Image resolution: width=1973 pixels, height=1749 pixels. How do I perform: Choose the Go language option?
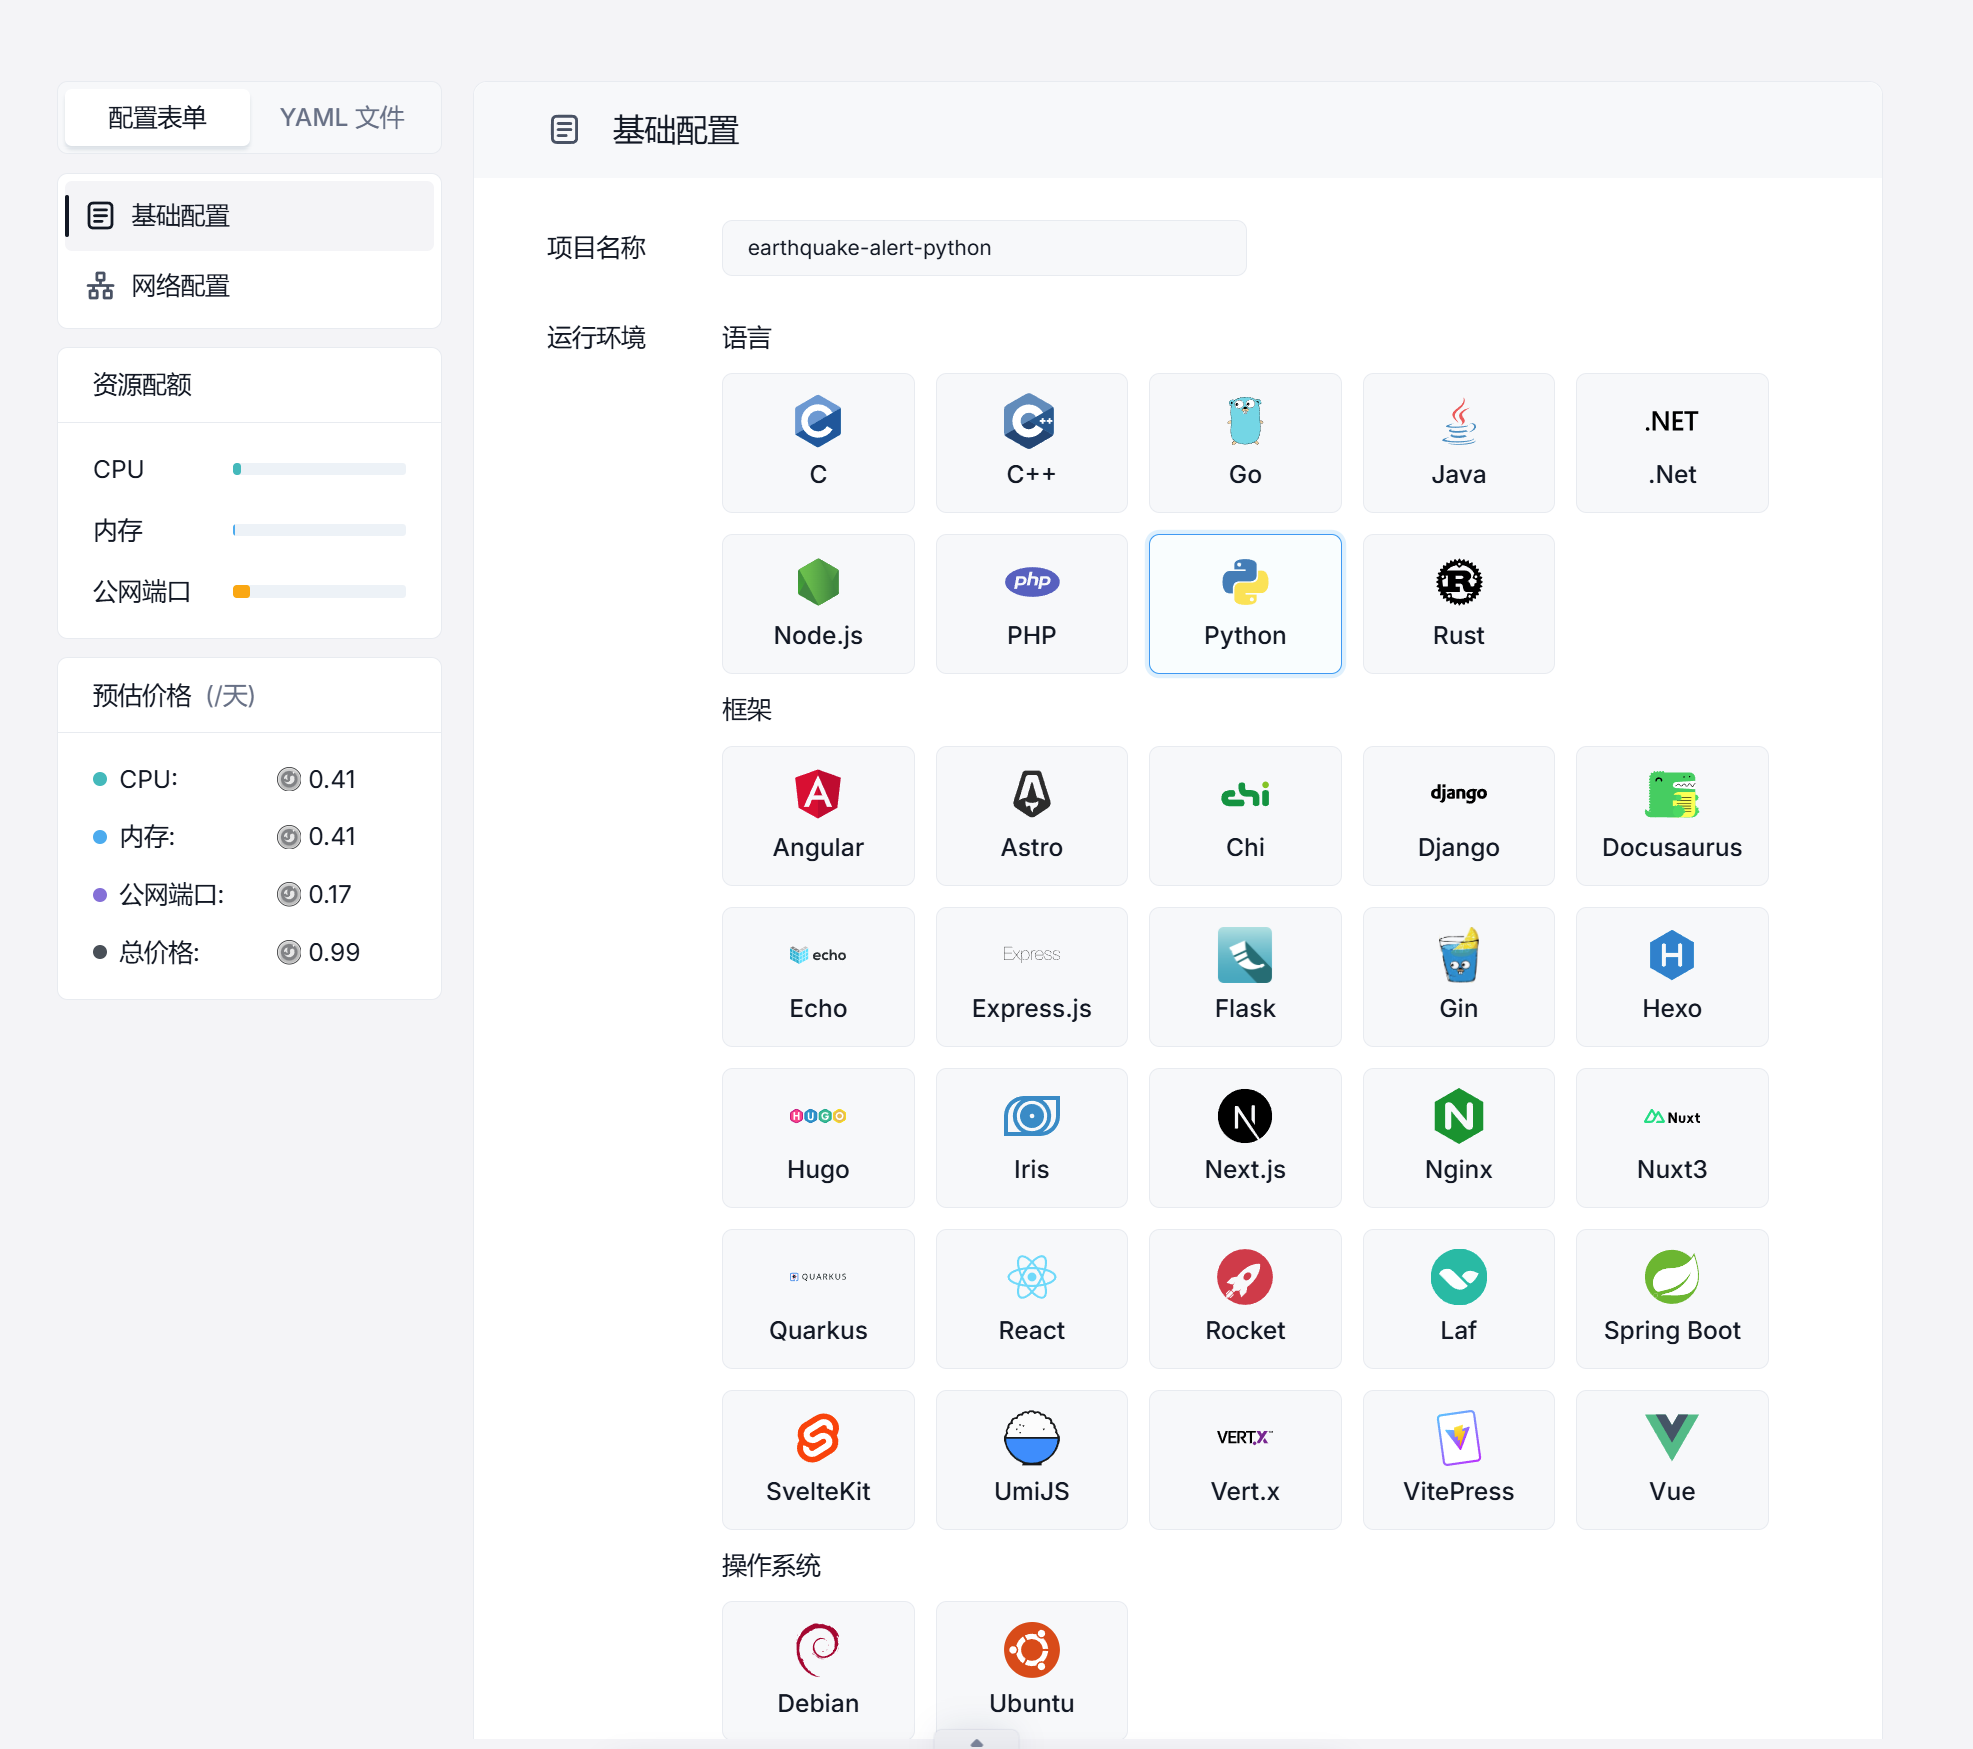pos(1245,443)
